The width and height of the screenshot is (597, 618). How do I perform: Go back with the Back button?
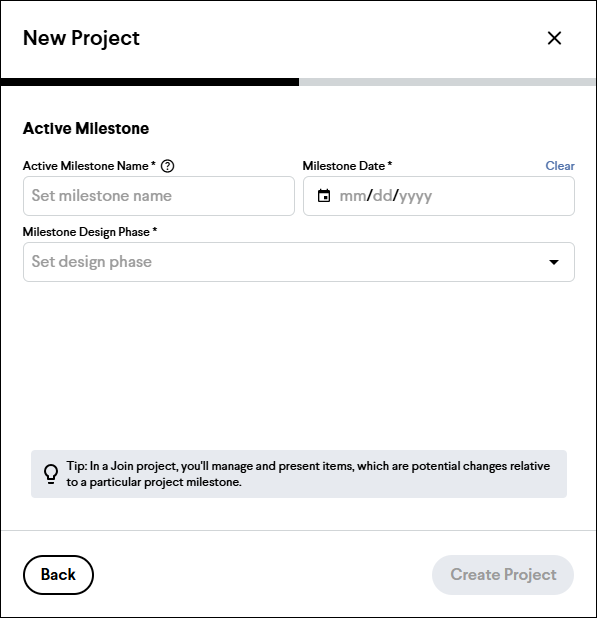[58, 575]
